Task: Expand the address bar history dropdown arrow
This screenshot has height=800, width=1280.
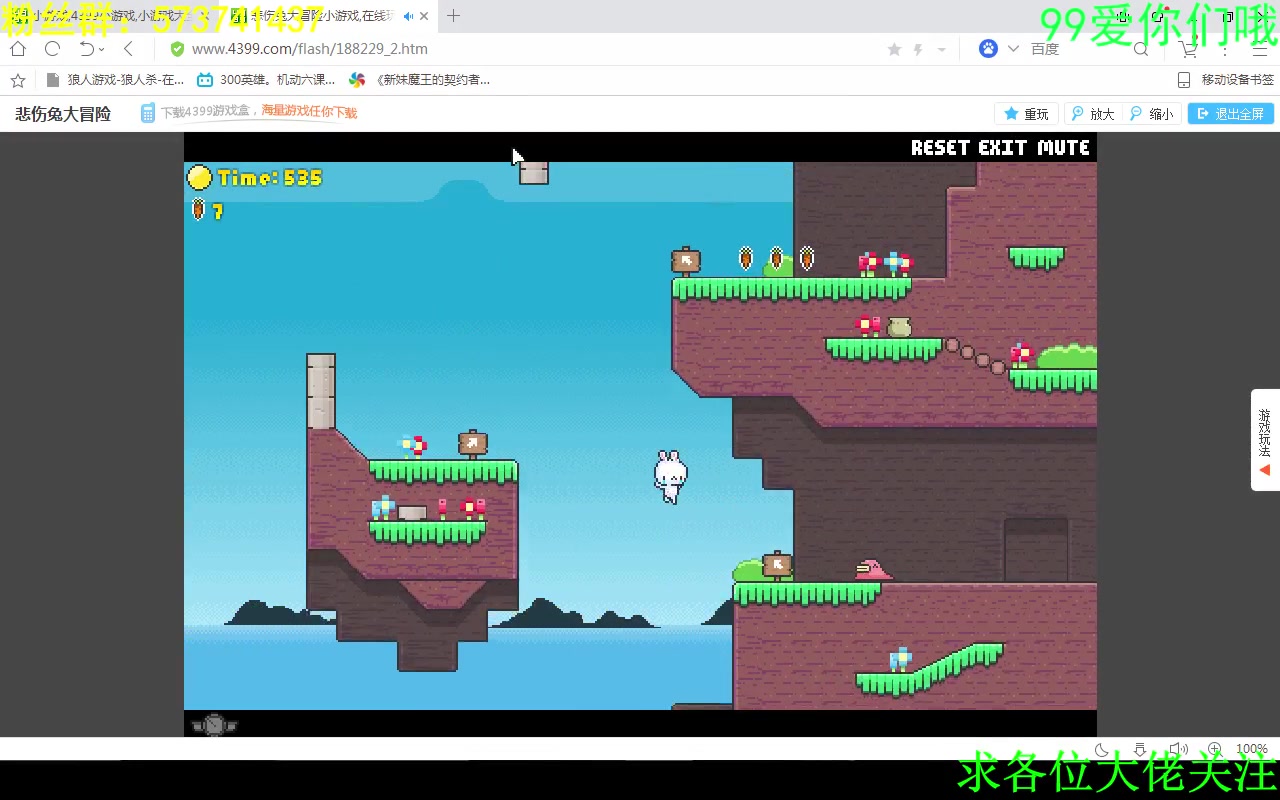Action: (x=941, y=49)
